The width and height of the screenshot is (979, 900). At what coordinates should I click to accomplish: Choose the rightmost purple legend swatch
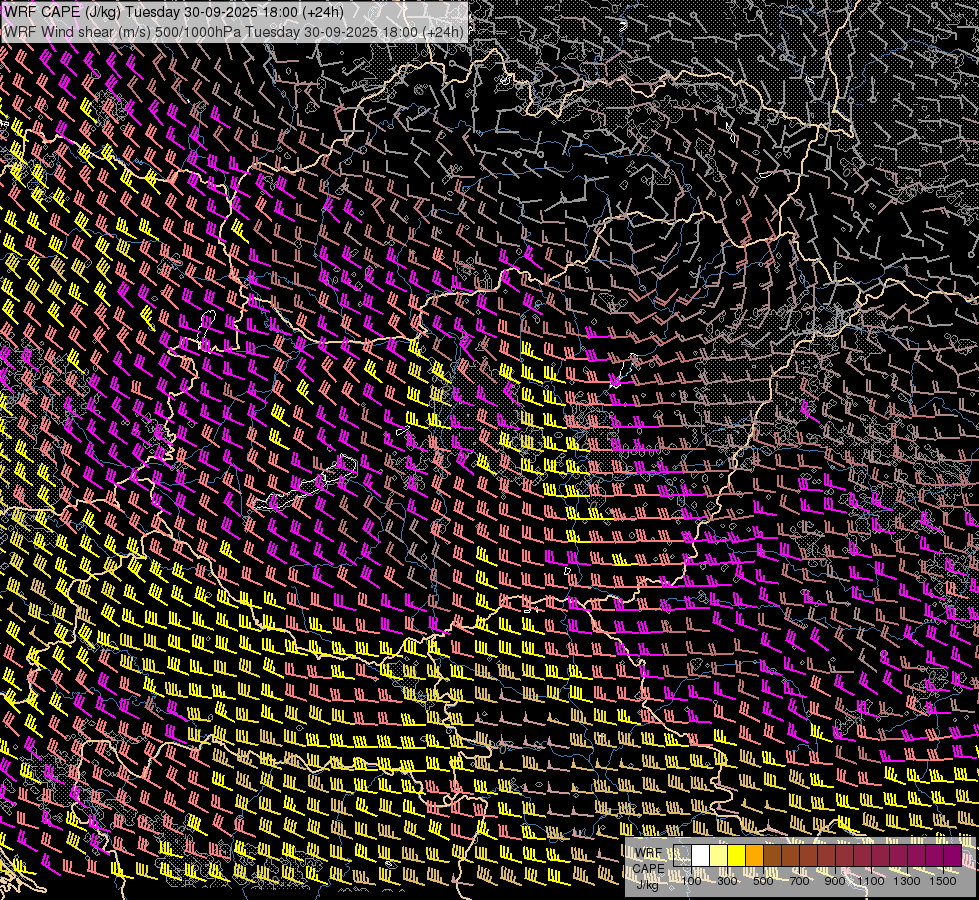953,856
